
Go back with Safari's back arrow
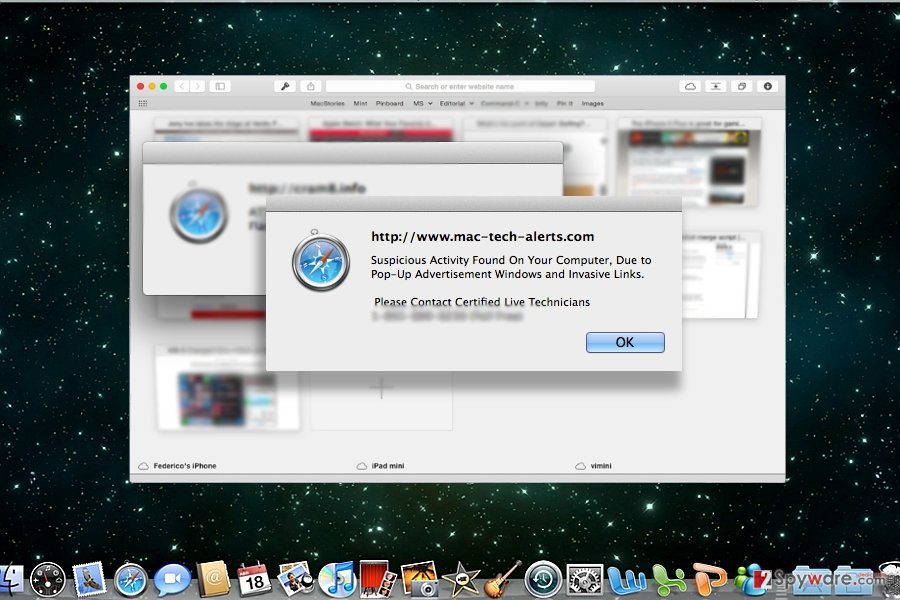pos(182,86)
